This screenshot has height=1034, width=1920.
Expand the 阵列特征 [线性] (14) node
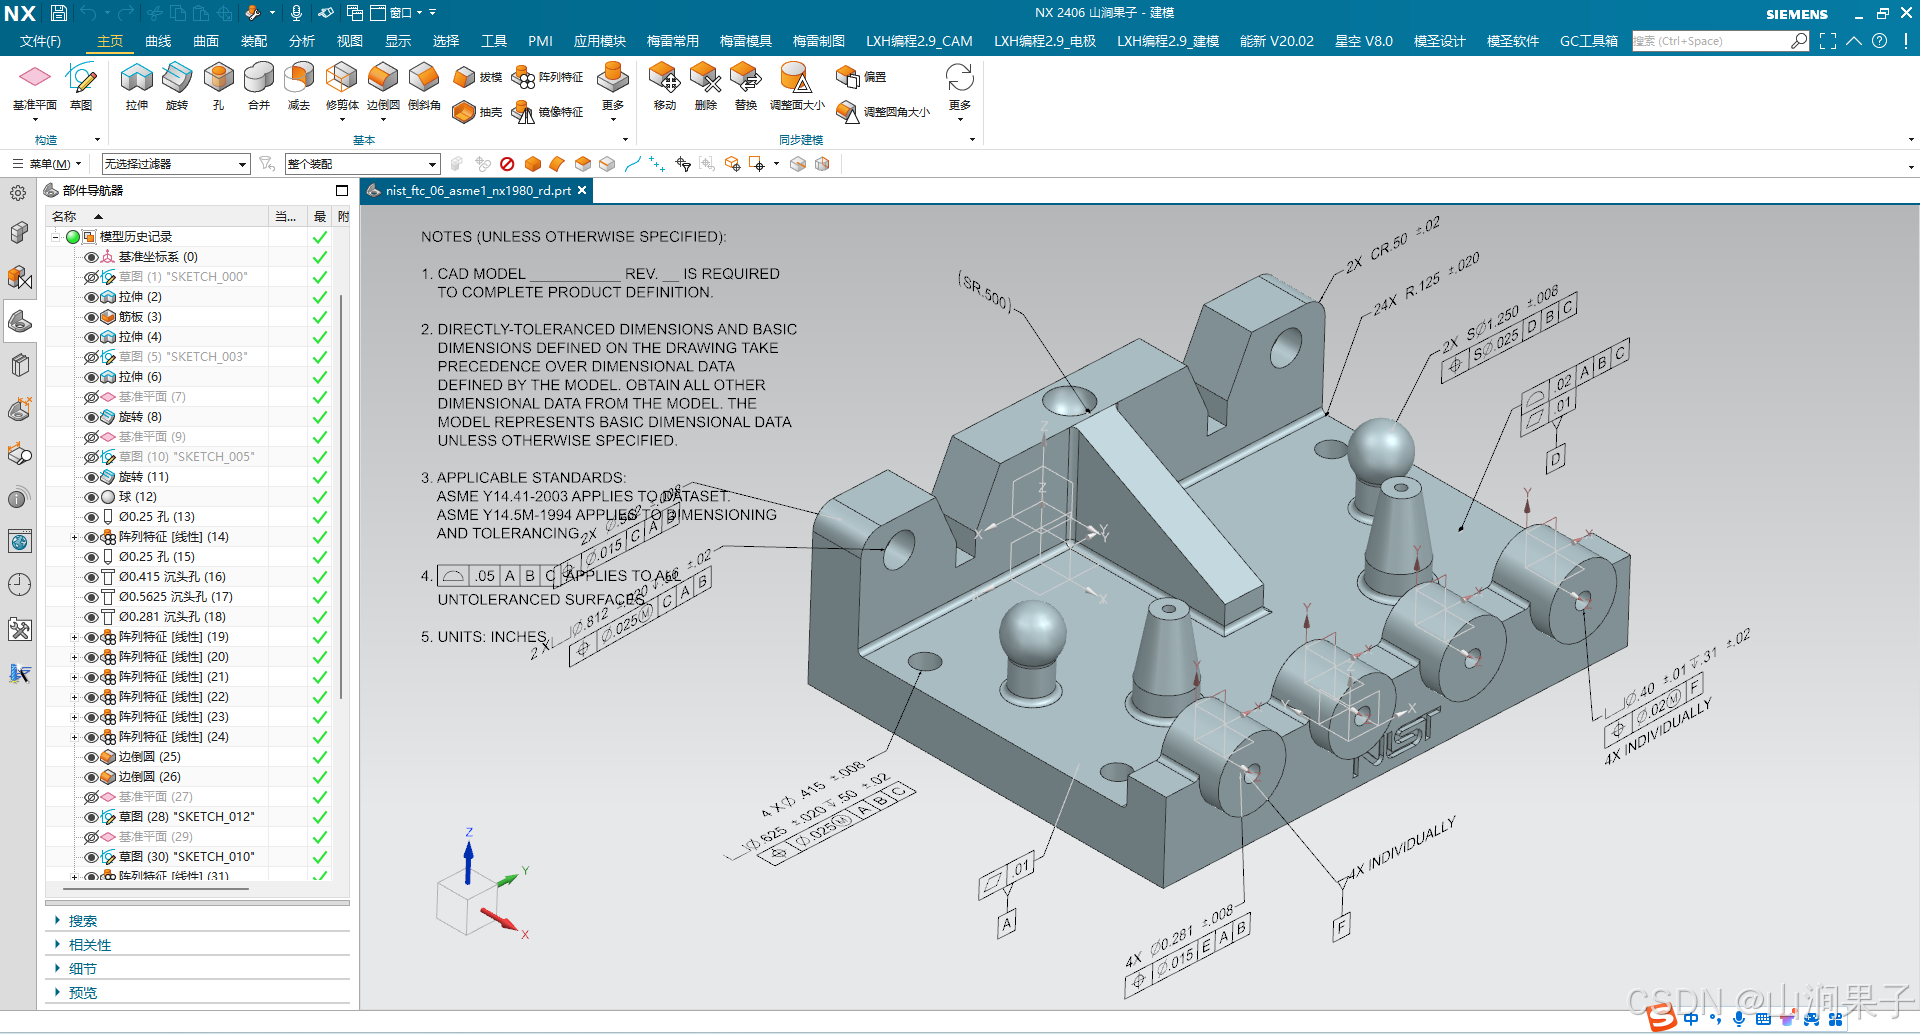[x=74, y=537]
